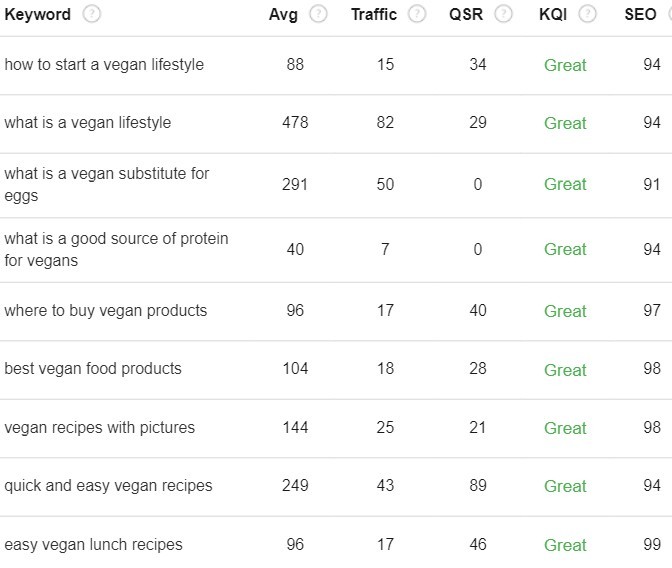Click Great KQI for easy vegan lunch recipes
Viewport: 672px width, 568px height.
pos(565,545)
